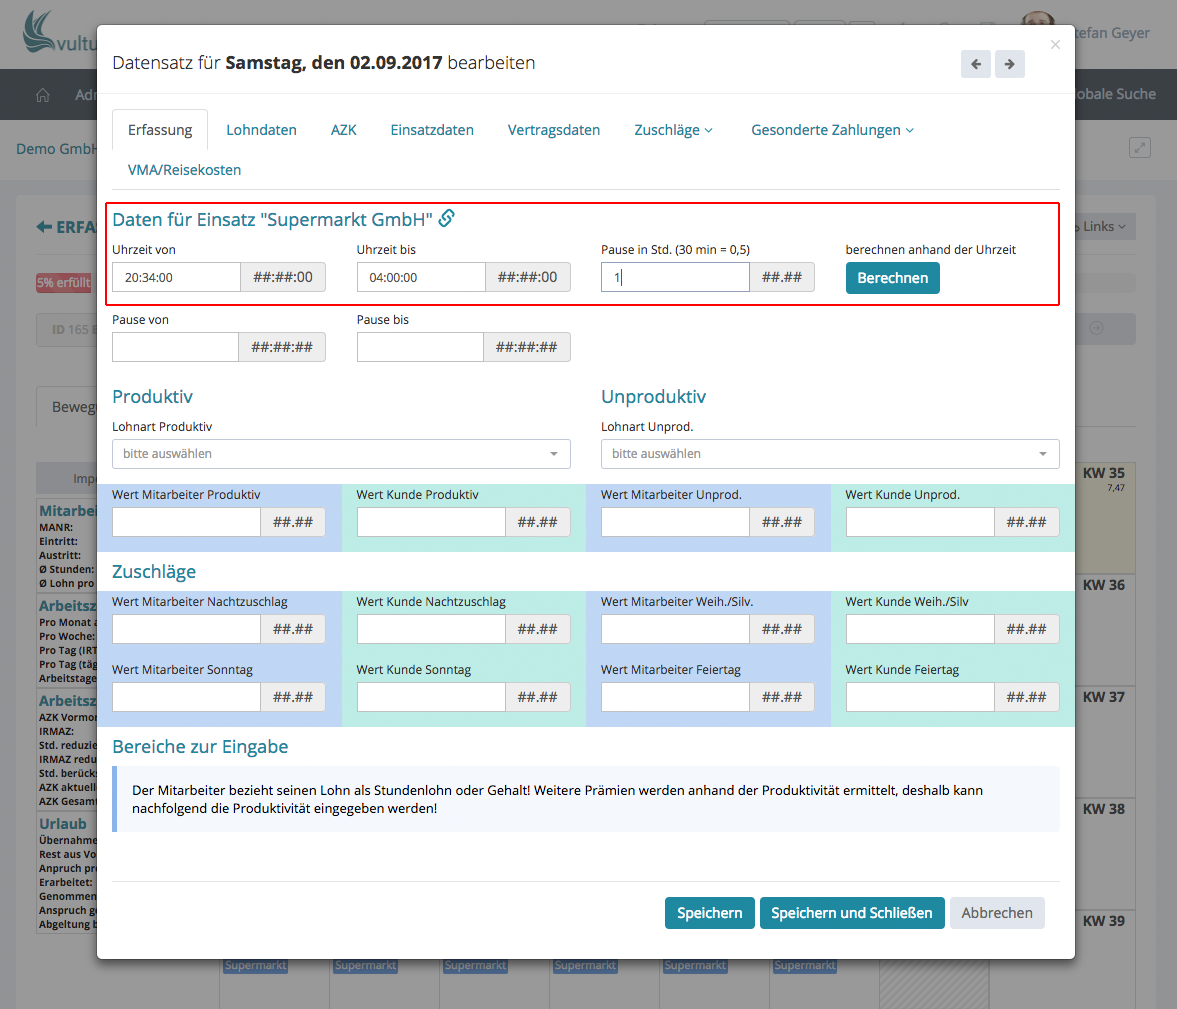Cancel with the Abbrechen button
The height and width of the screenshot is (1009, 1177).
pyautogui.click(x=996, y=913)
